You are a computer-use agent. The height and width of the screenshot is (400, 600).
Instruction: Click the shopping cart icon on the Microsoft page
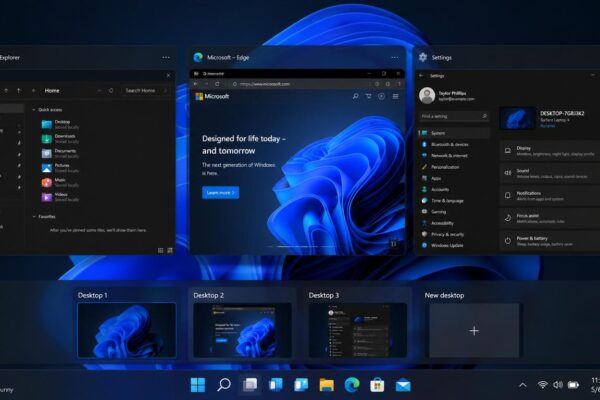click(368, 96)
